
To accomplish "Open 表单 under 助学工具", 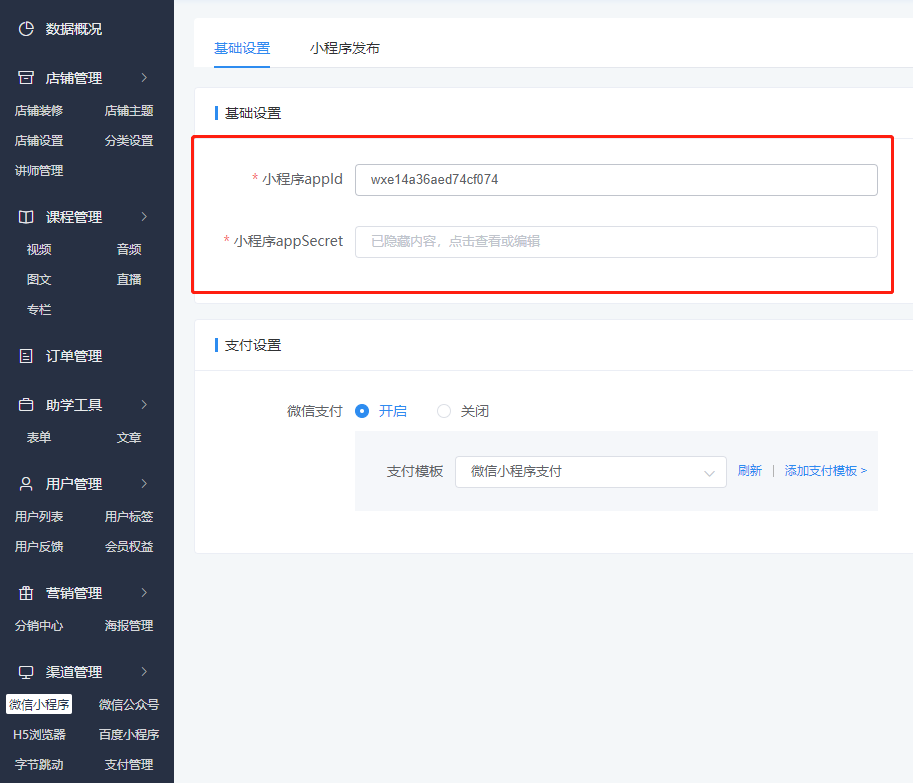I will click(39, 437).
